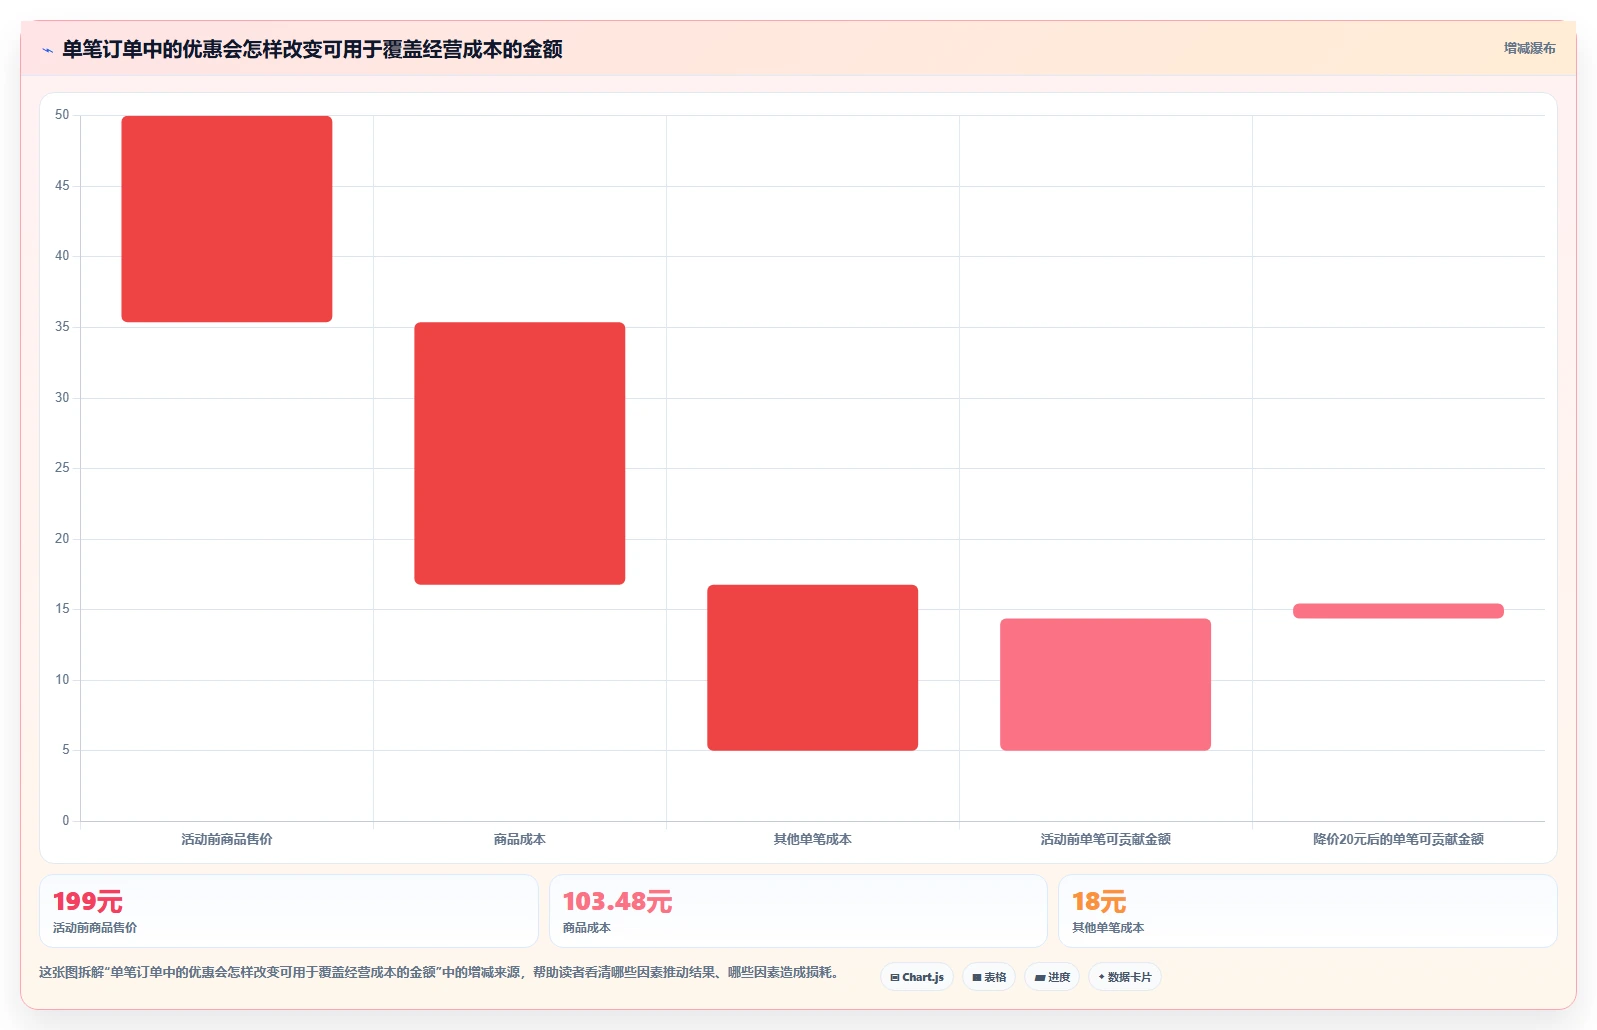Click the x-axis label 降价20元后的单笔可贡献金额

point(1398,839)
